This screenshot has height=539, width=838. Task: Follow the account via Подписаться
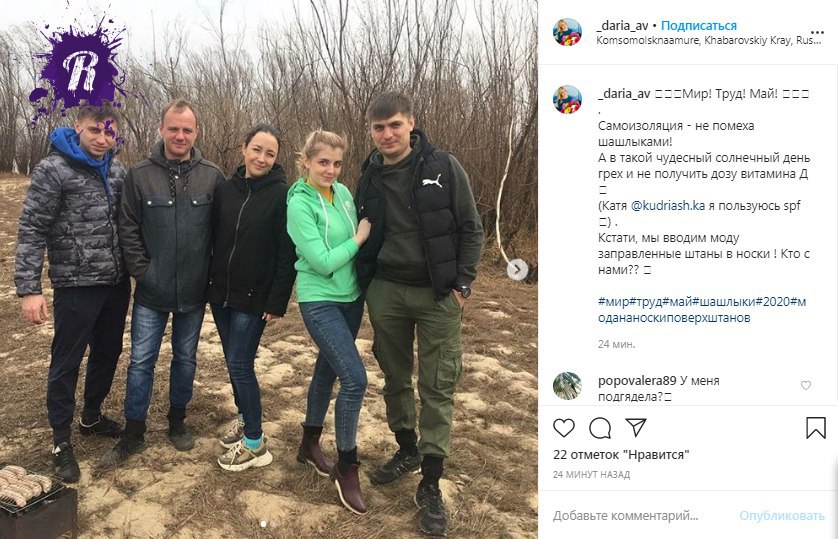[699, 26]
